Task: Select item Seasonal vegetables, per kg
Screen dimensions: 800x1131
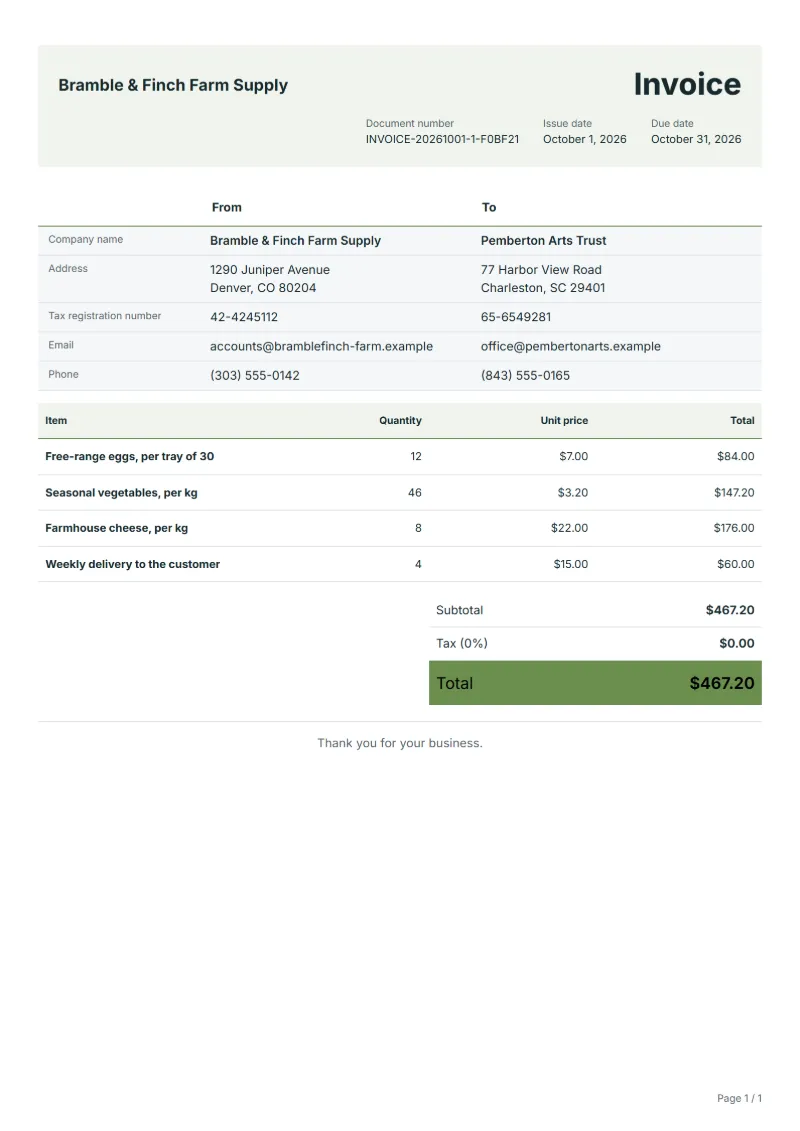Action: [x=121, y=493]
